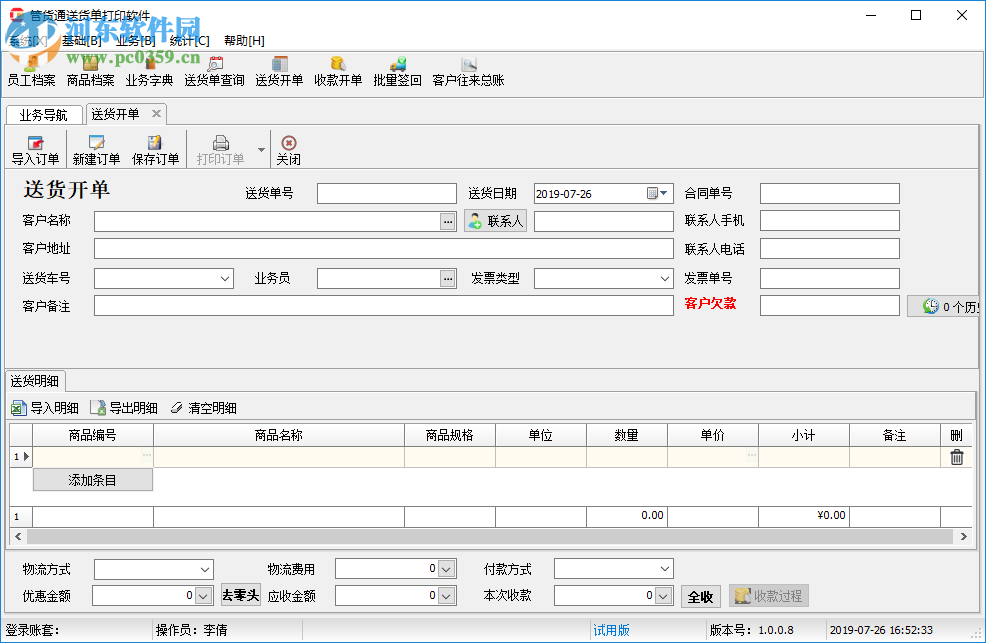
Task: Click the 全收 button
Action: (701, 596)
